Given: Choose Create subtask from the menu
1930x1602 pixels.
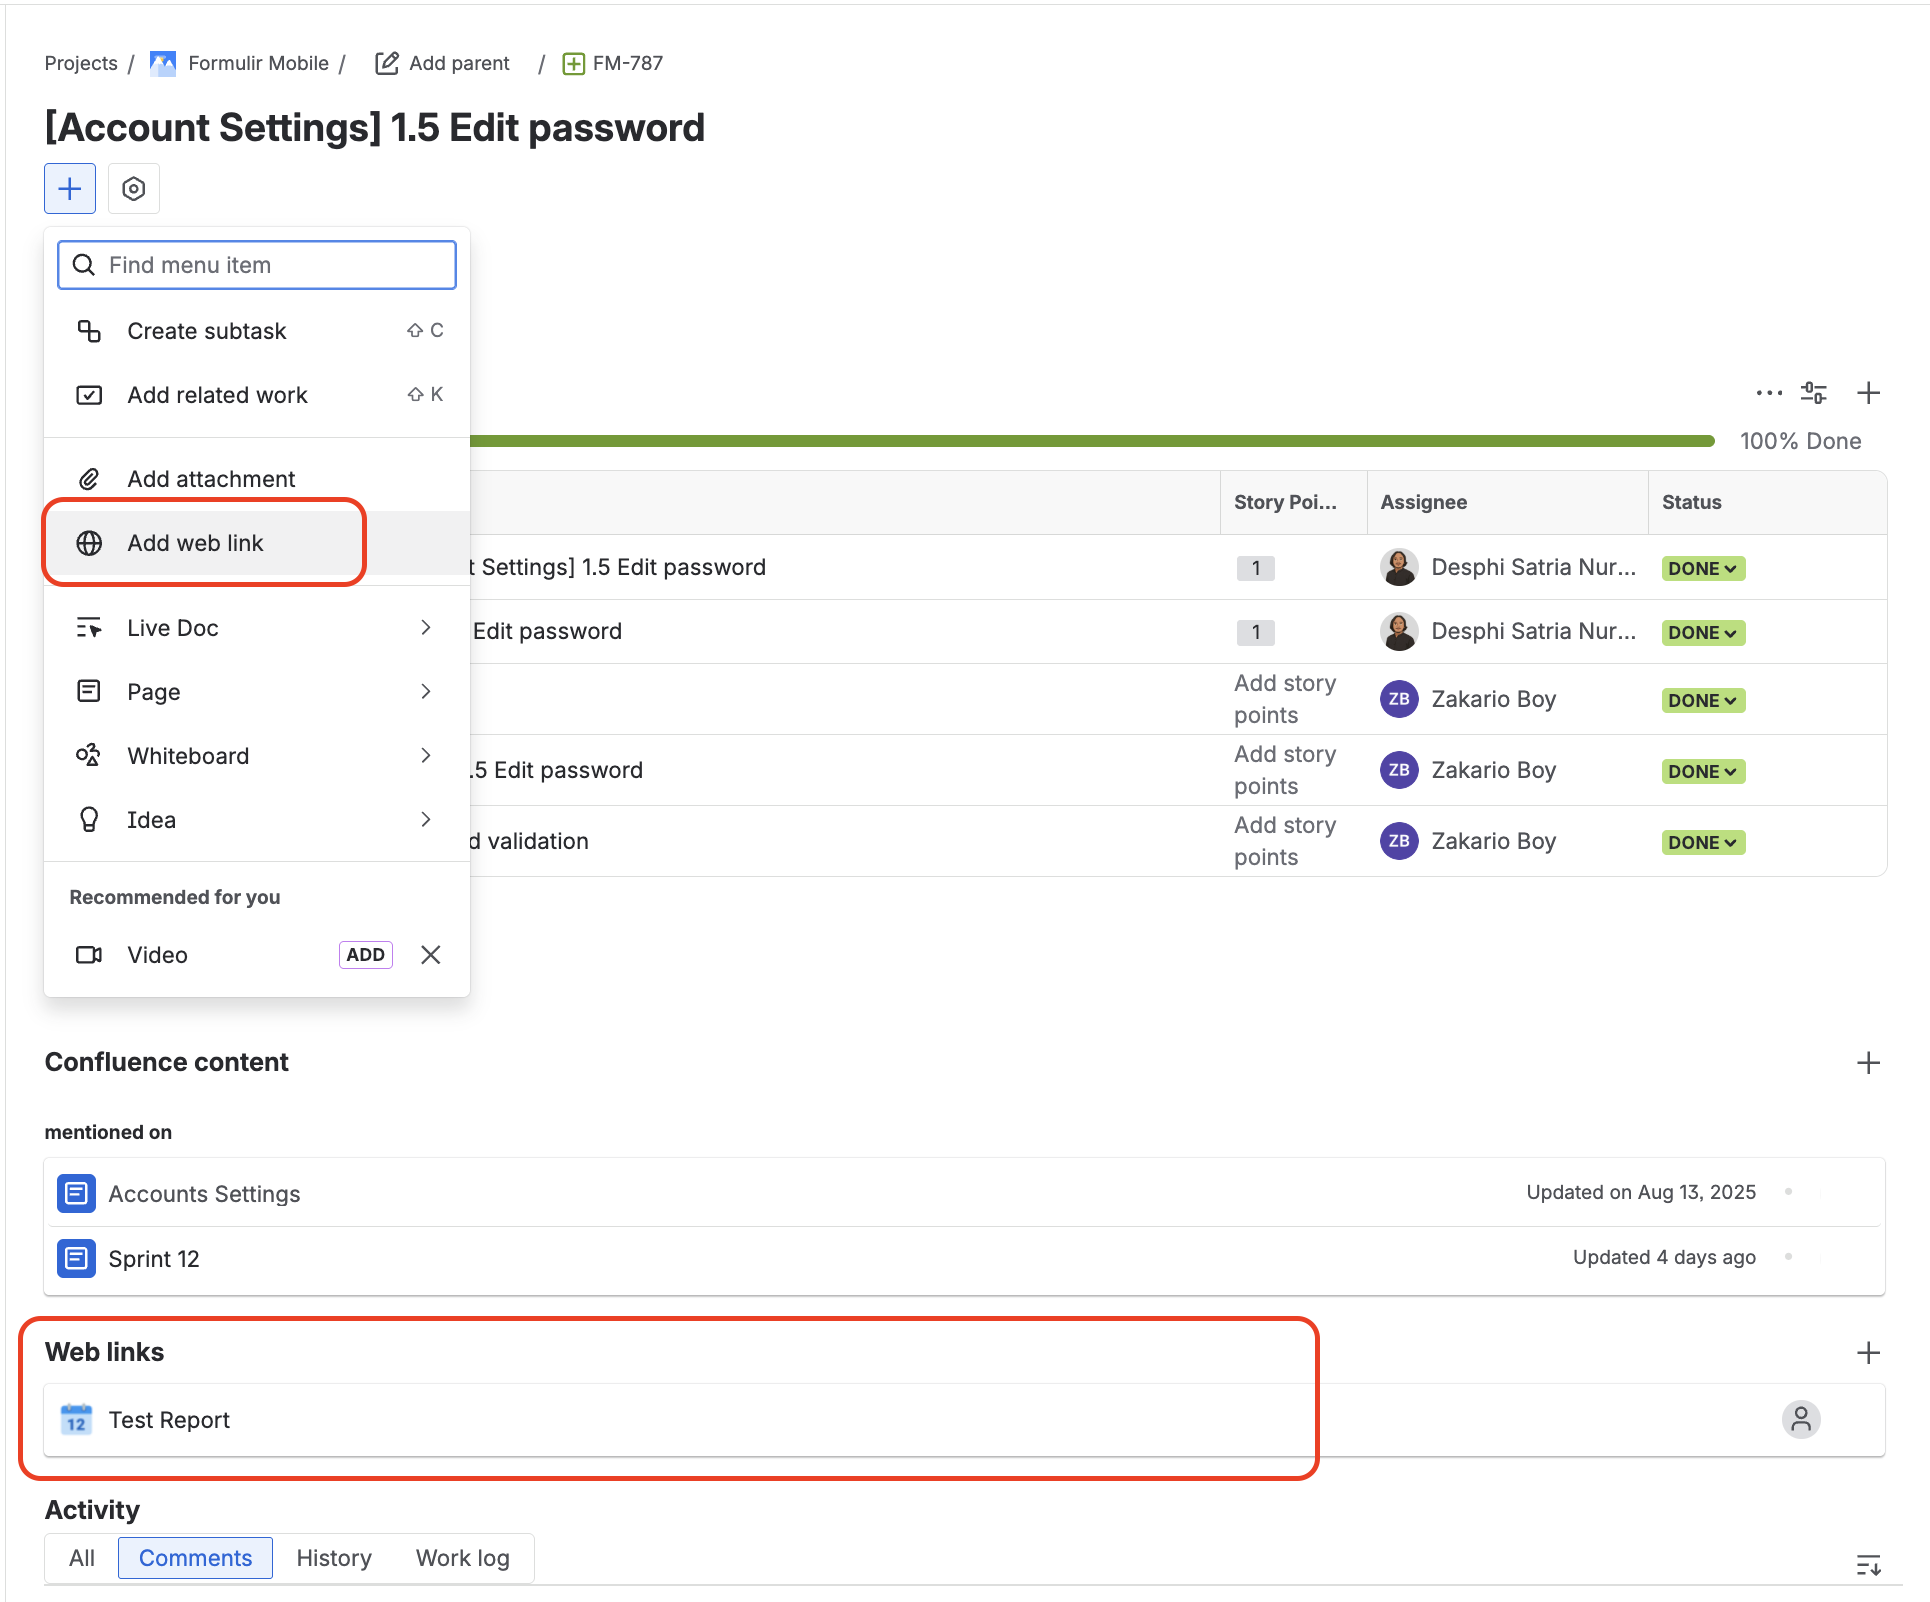Looking at the screenshot, I should 207,331.
